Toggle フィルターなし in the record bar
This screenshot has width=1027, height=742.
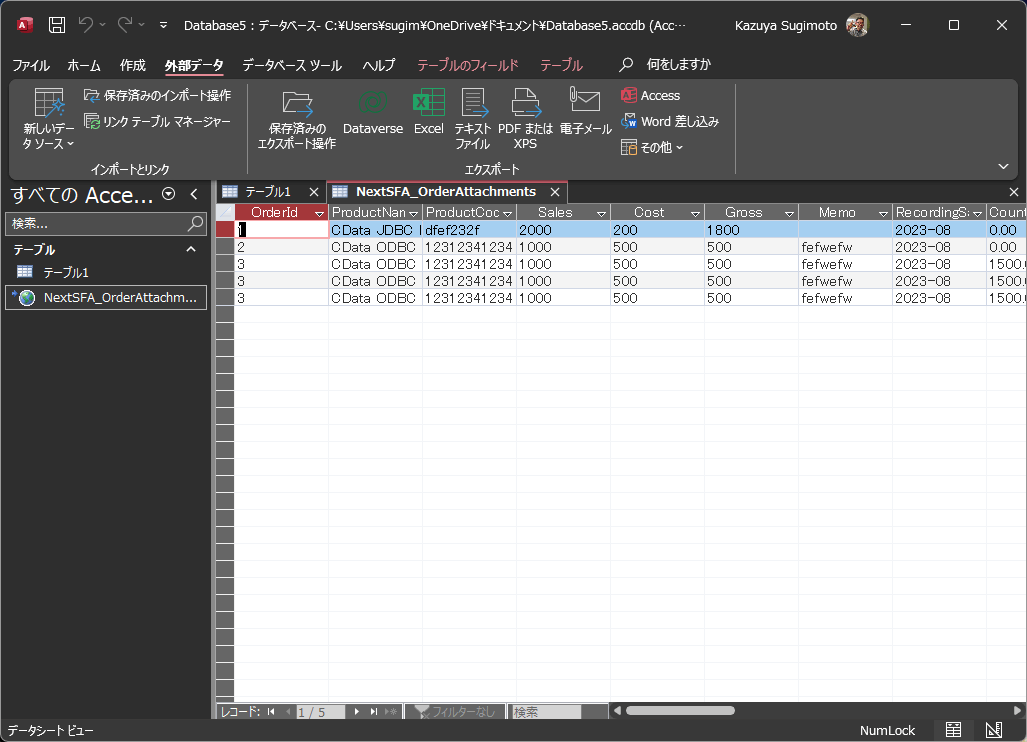(454, 711)
